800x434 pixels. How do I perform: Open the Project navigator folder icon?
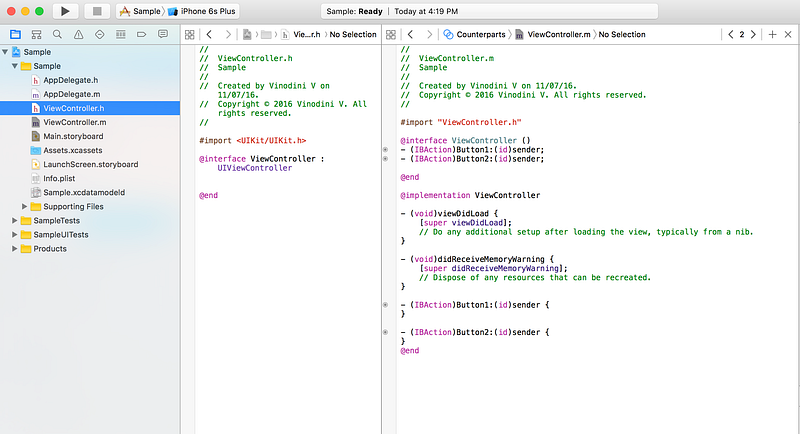click(x=15, y=35)
